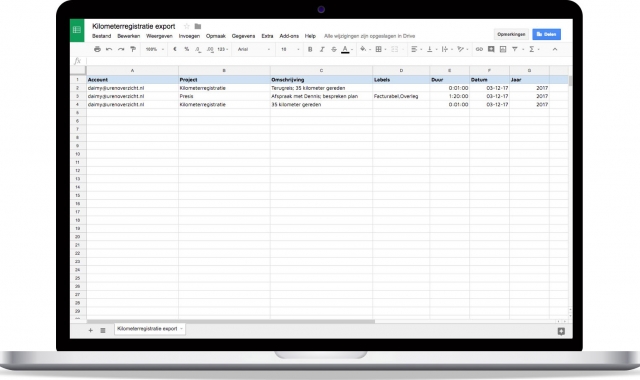Click the print icon in toolbar
This screenshot has width=640, height=380.
[97, 49]
